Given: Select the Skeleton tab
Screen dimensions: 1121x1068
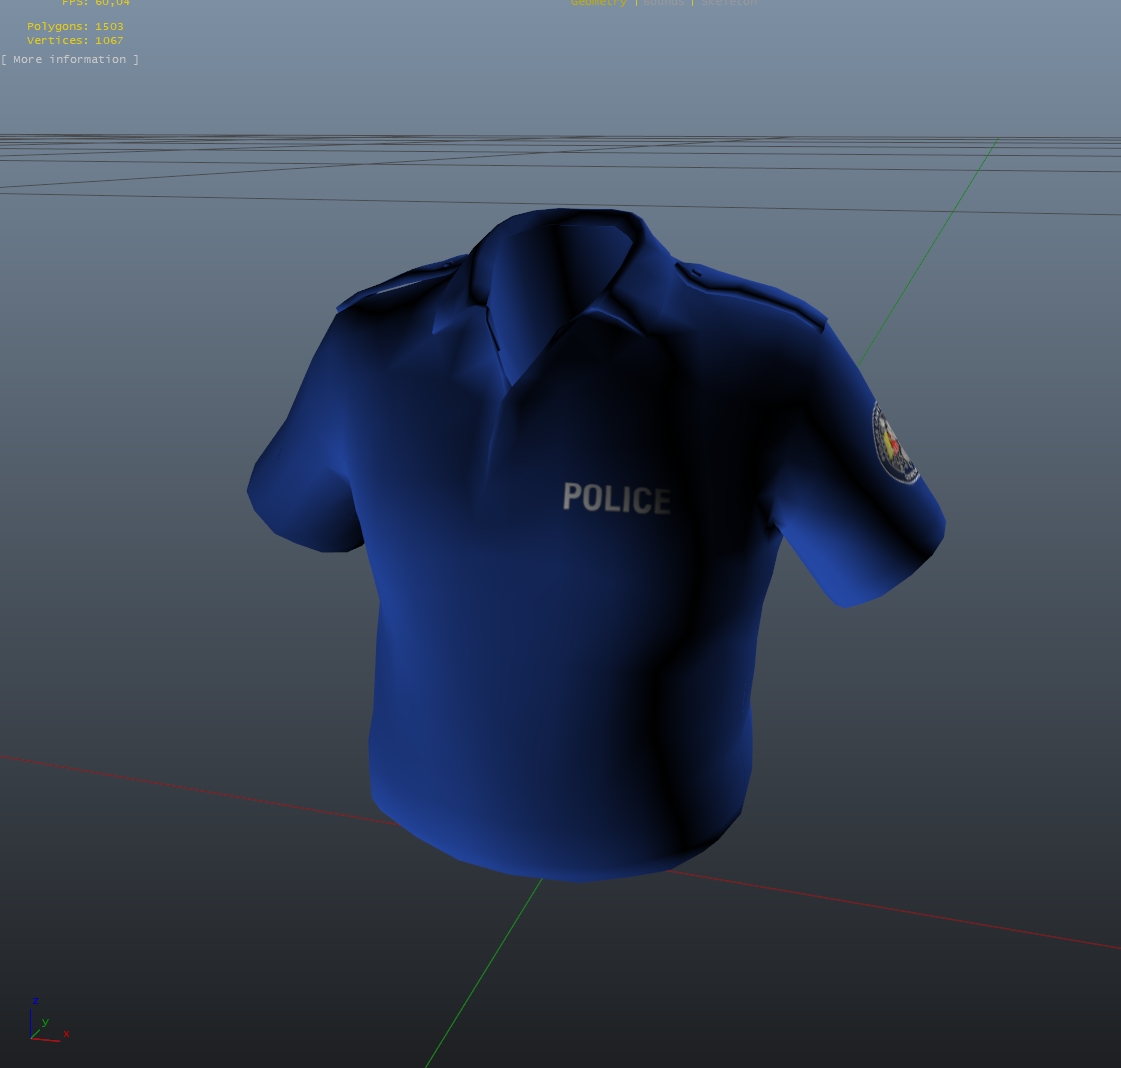Looking at the screenshot, I should coord(728,3).
